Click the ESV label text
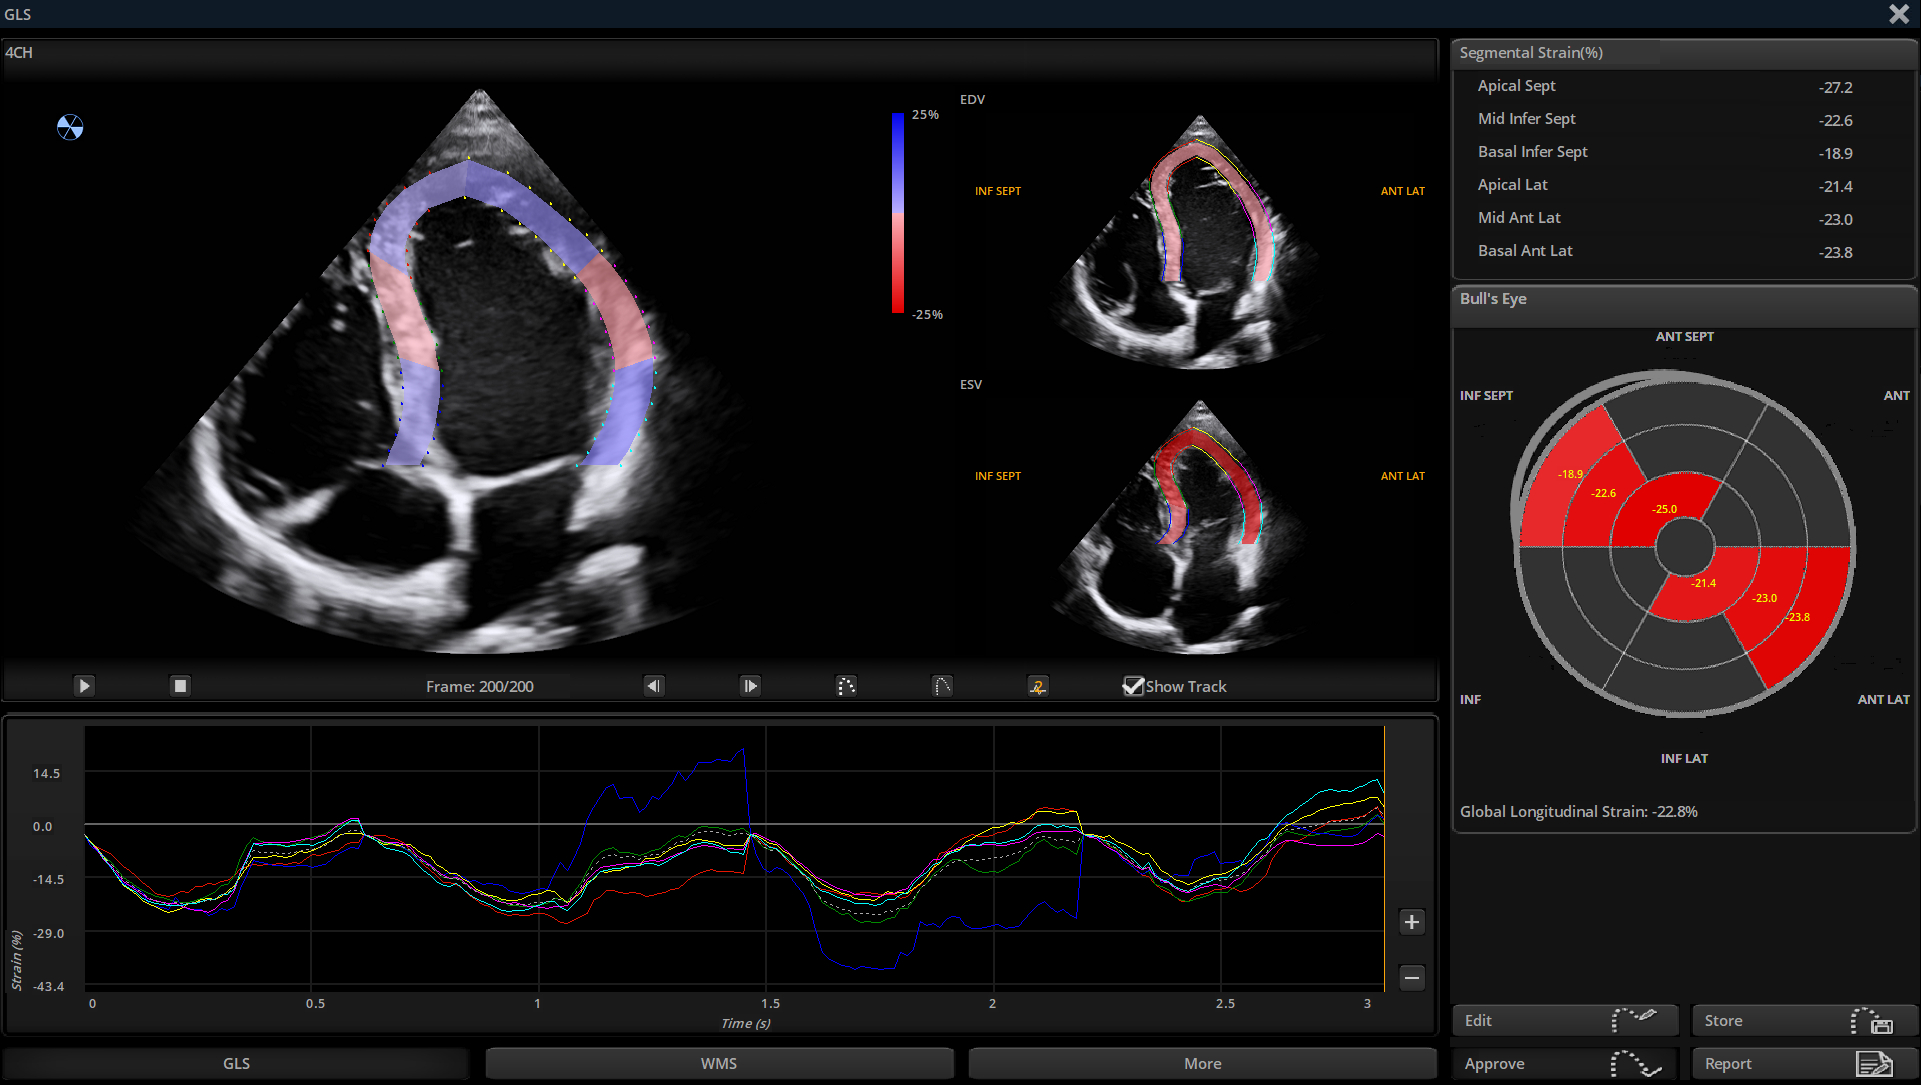Viewport: 1921px width, 1085px height. 971,385
